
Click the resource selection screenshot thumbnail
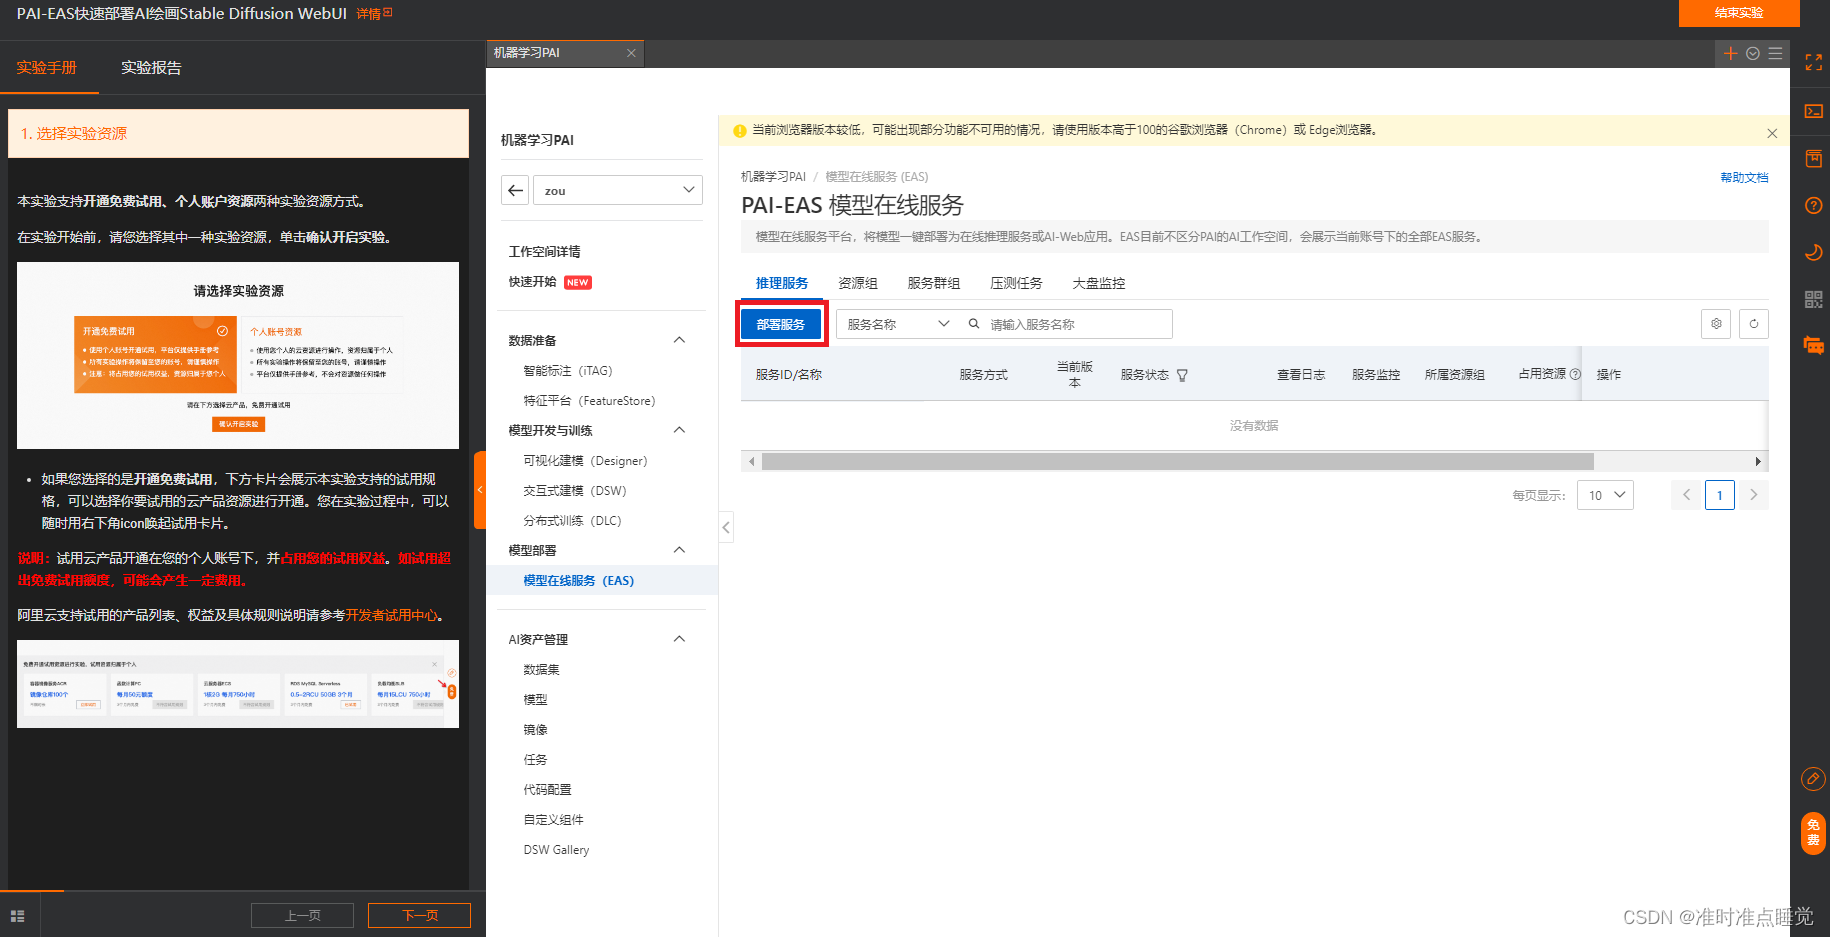(238, 355)
